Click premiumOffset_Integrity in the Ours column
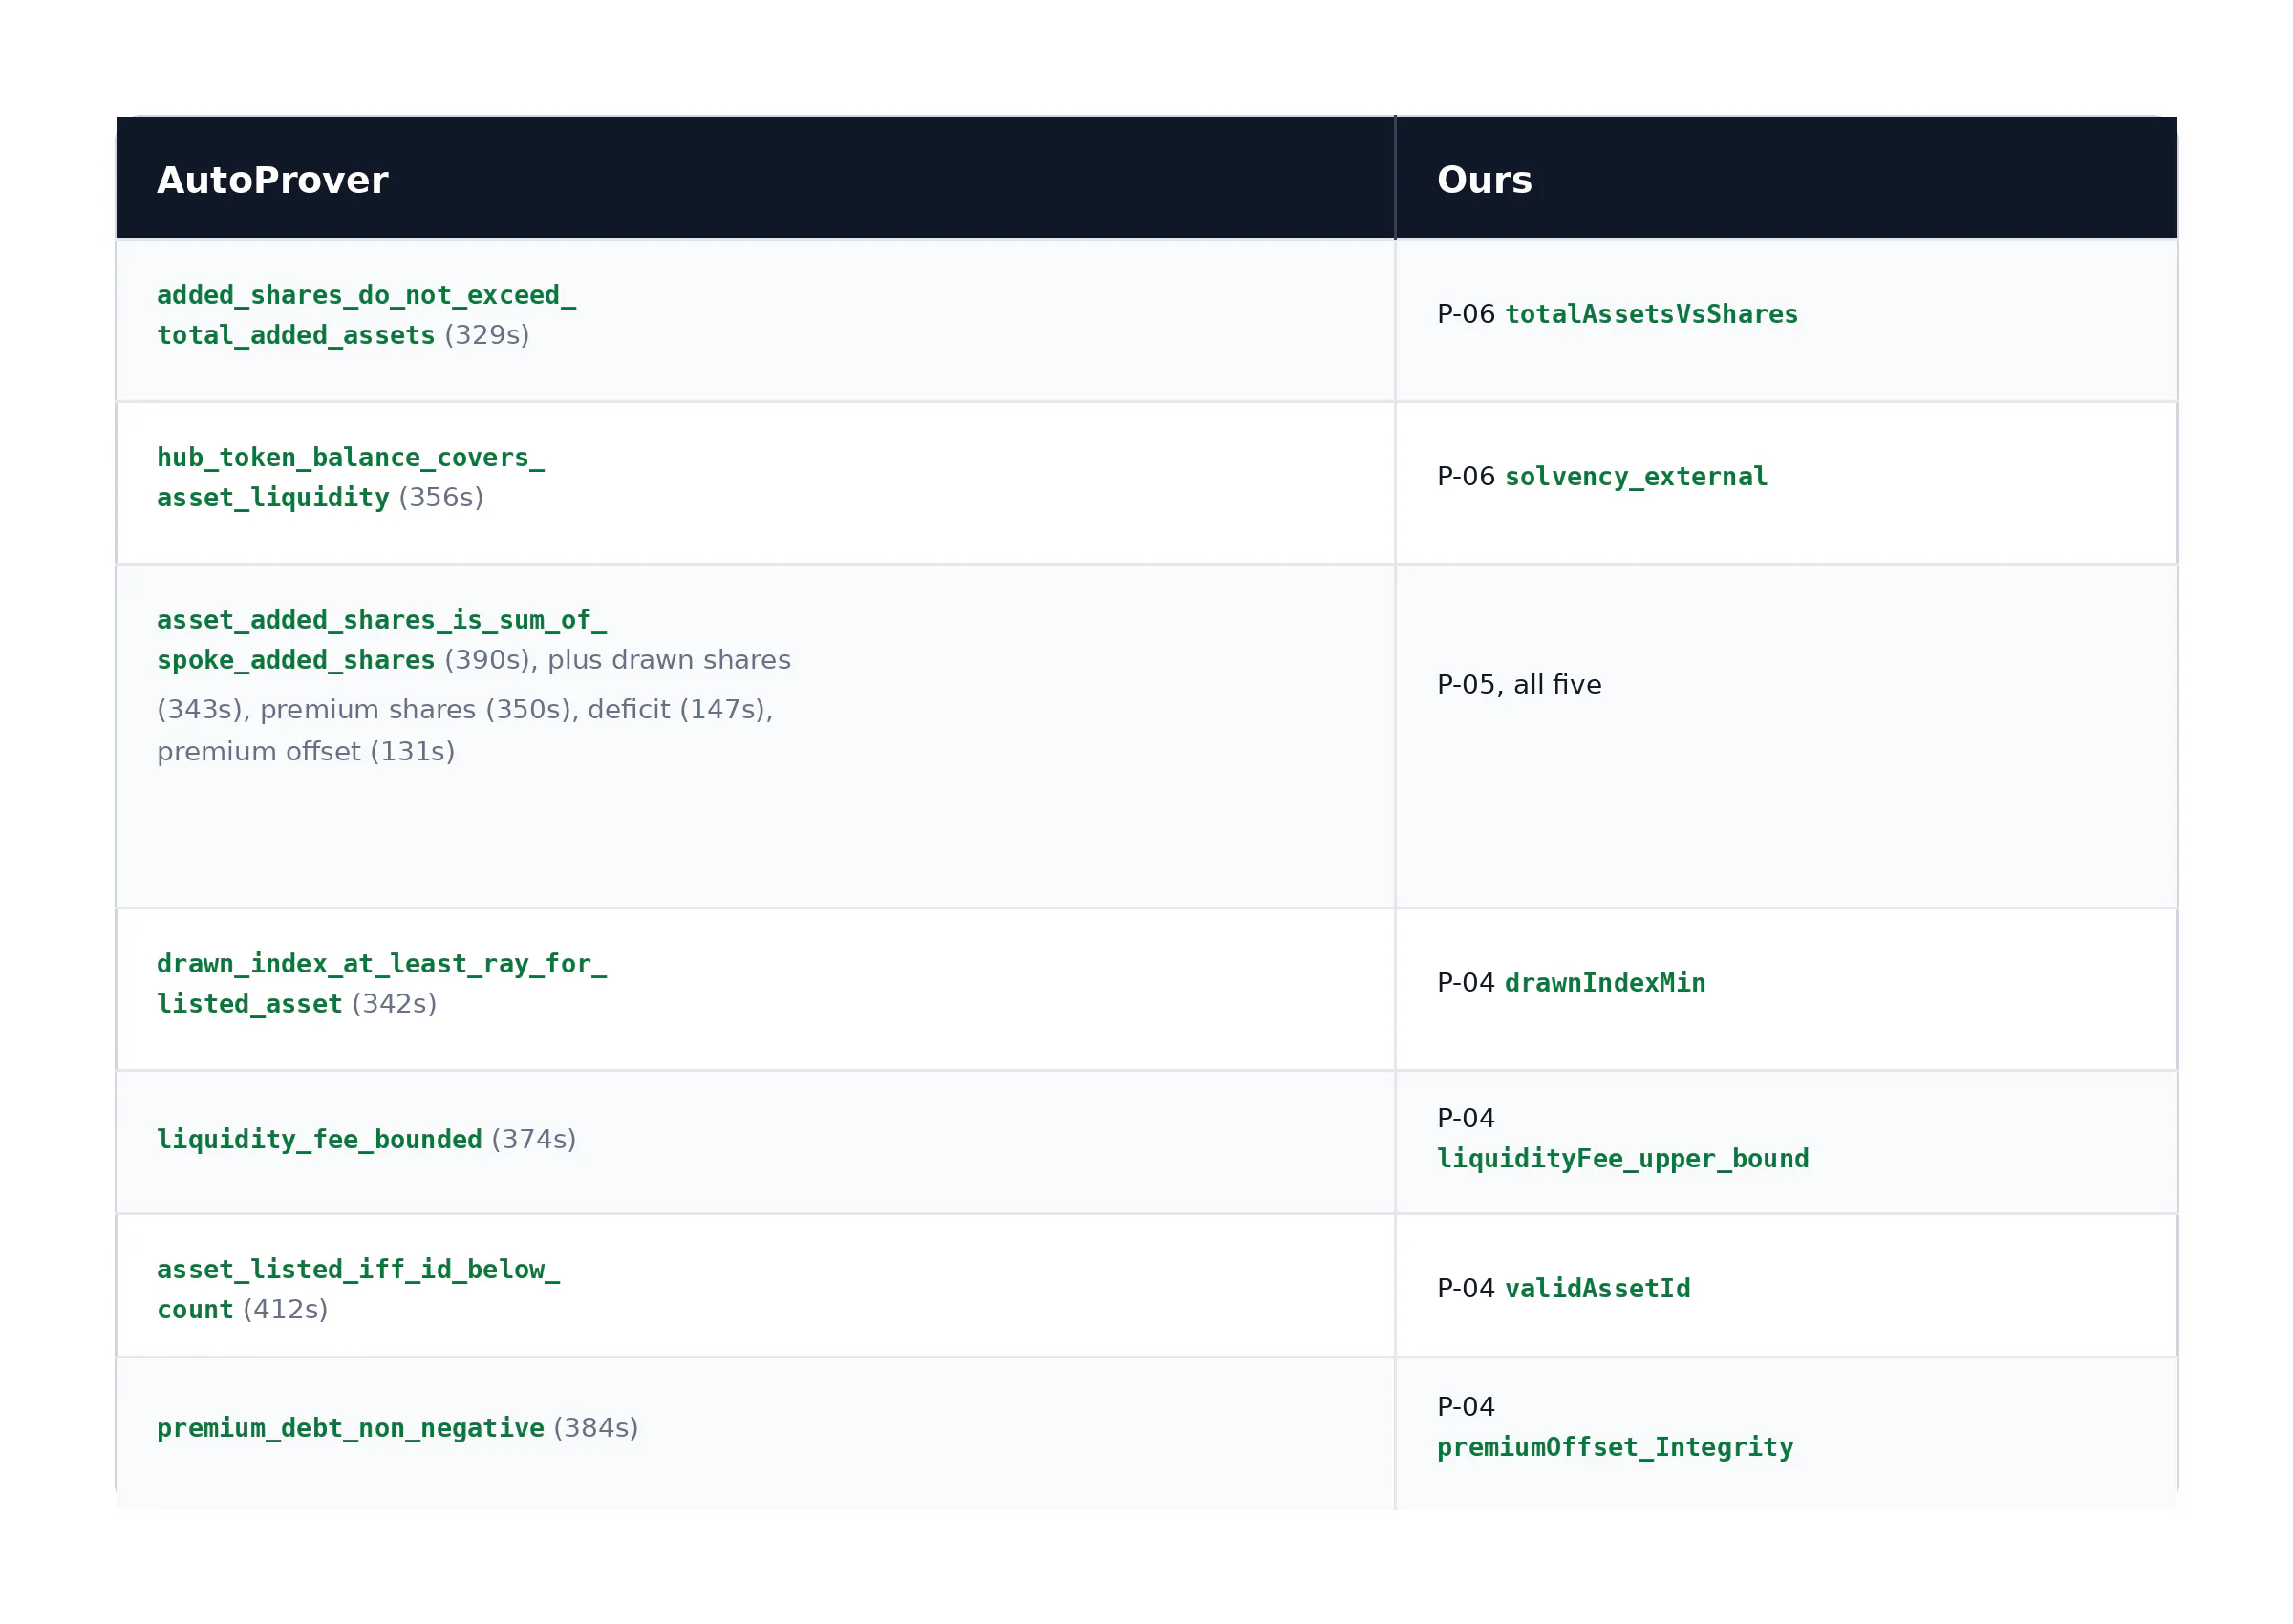Image resolution: width=2293 pixels, height=1624 pixels. [x=1615, y=1447]
